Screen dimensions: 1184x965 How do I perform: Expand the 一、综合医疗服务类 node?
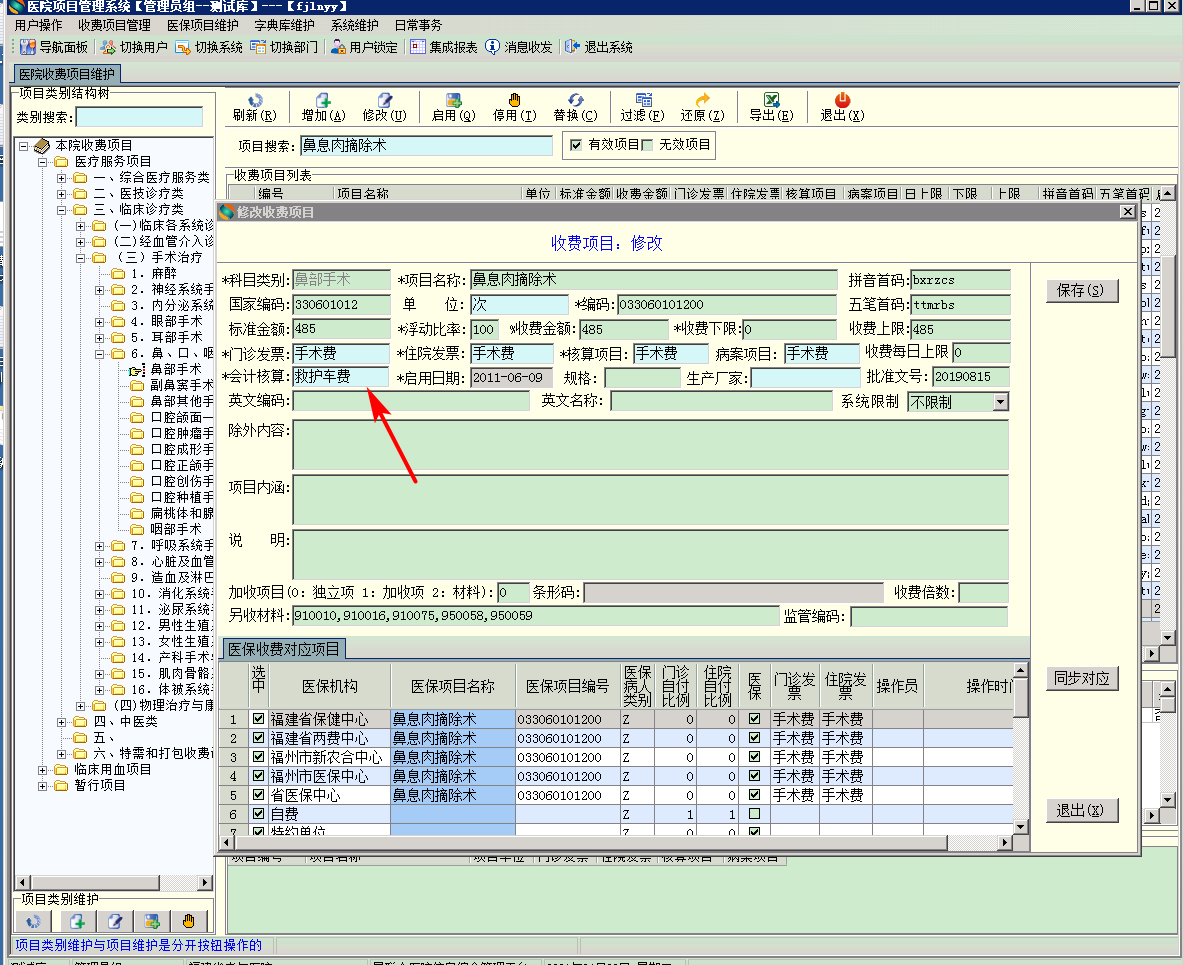pos(62,178)
